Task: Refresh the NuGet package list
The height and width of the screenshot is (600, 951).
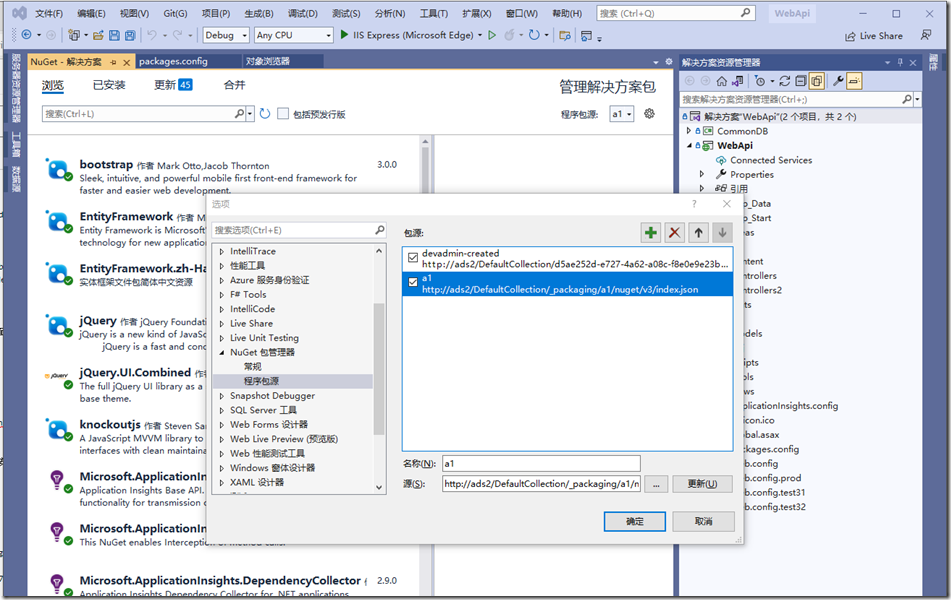Action: click(x=264, y=113)
